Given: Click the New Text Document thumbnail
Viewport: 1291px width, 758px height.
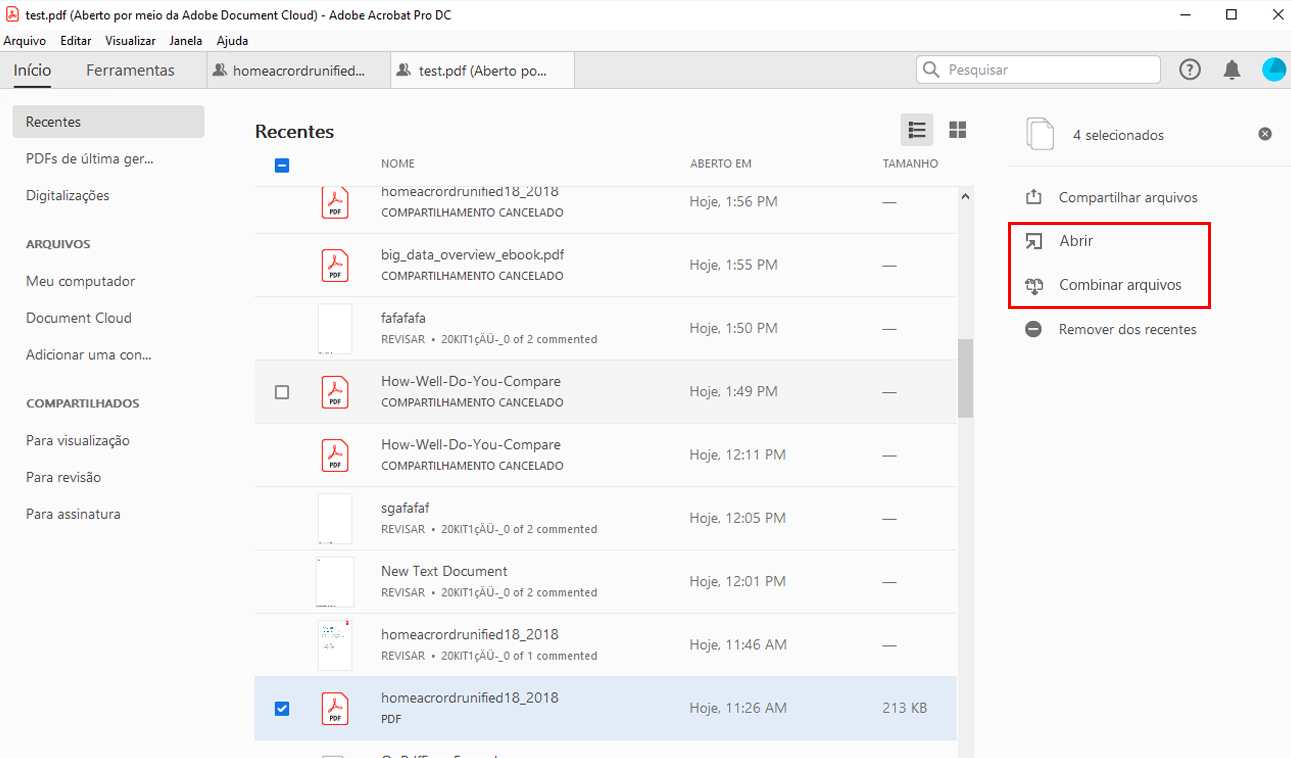Looking at the screenshot, I should tap(335, 582).
